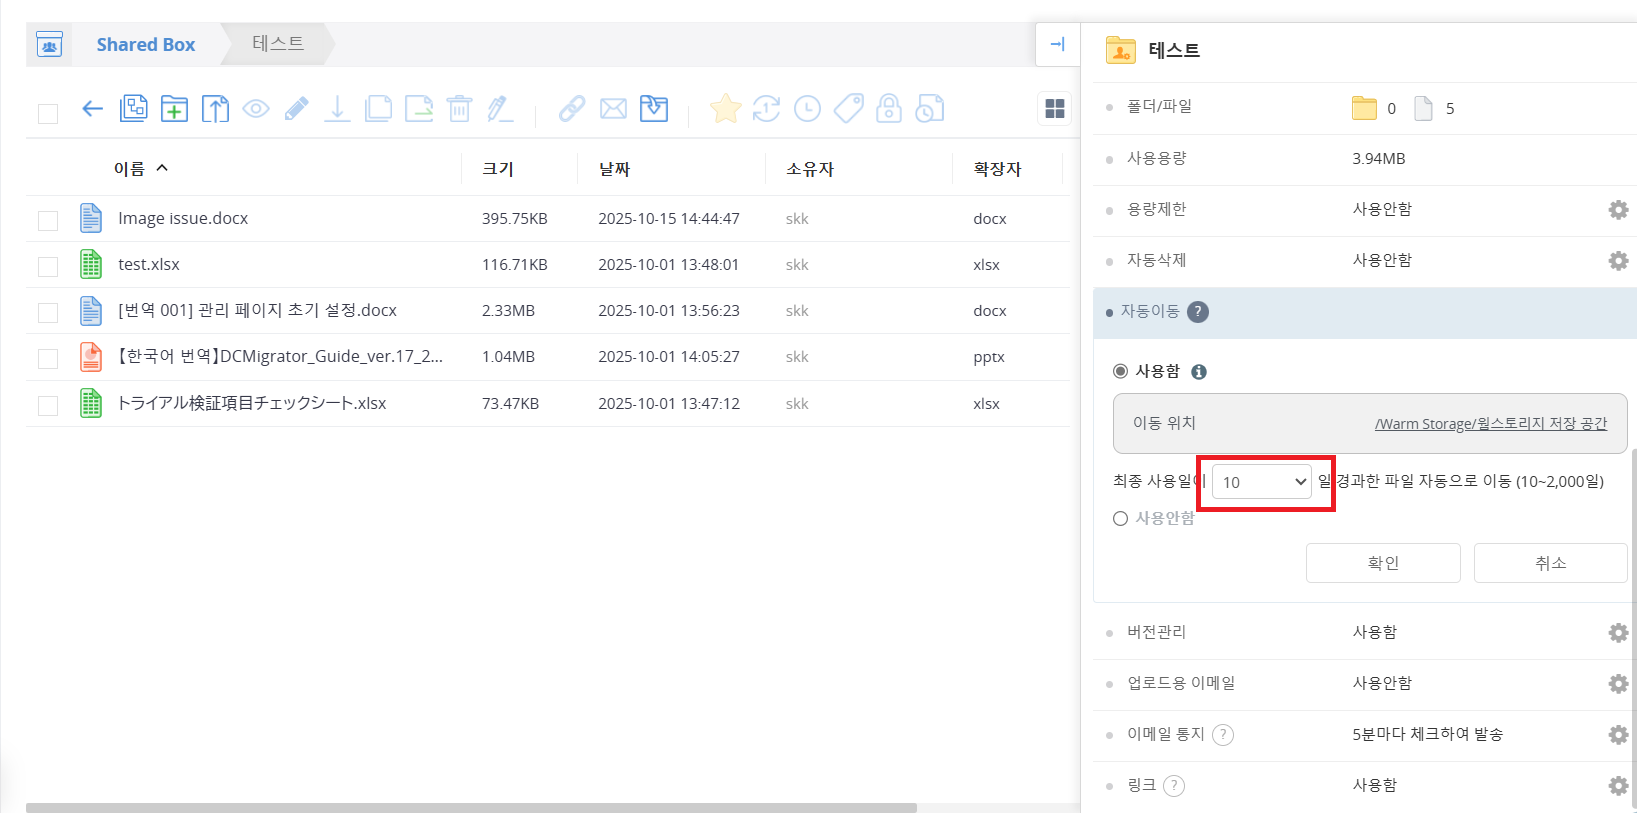
Task: Click the back arrow in the toolbar
Action: point(92,109)
